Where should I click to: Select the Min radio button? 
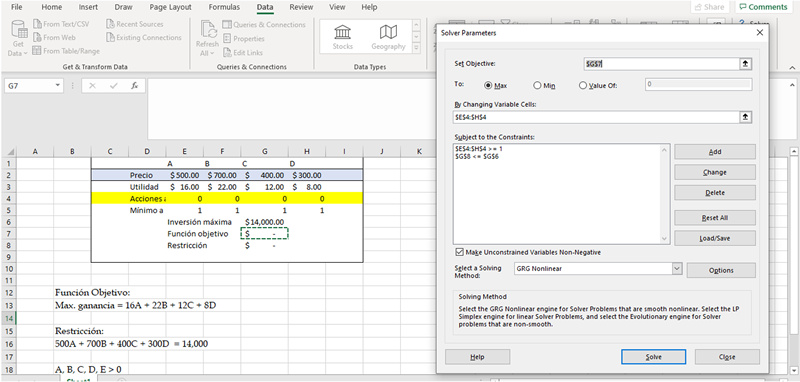pyautogui.click(x=537, y=86)
